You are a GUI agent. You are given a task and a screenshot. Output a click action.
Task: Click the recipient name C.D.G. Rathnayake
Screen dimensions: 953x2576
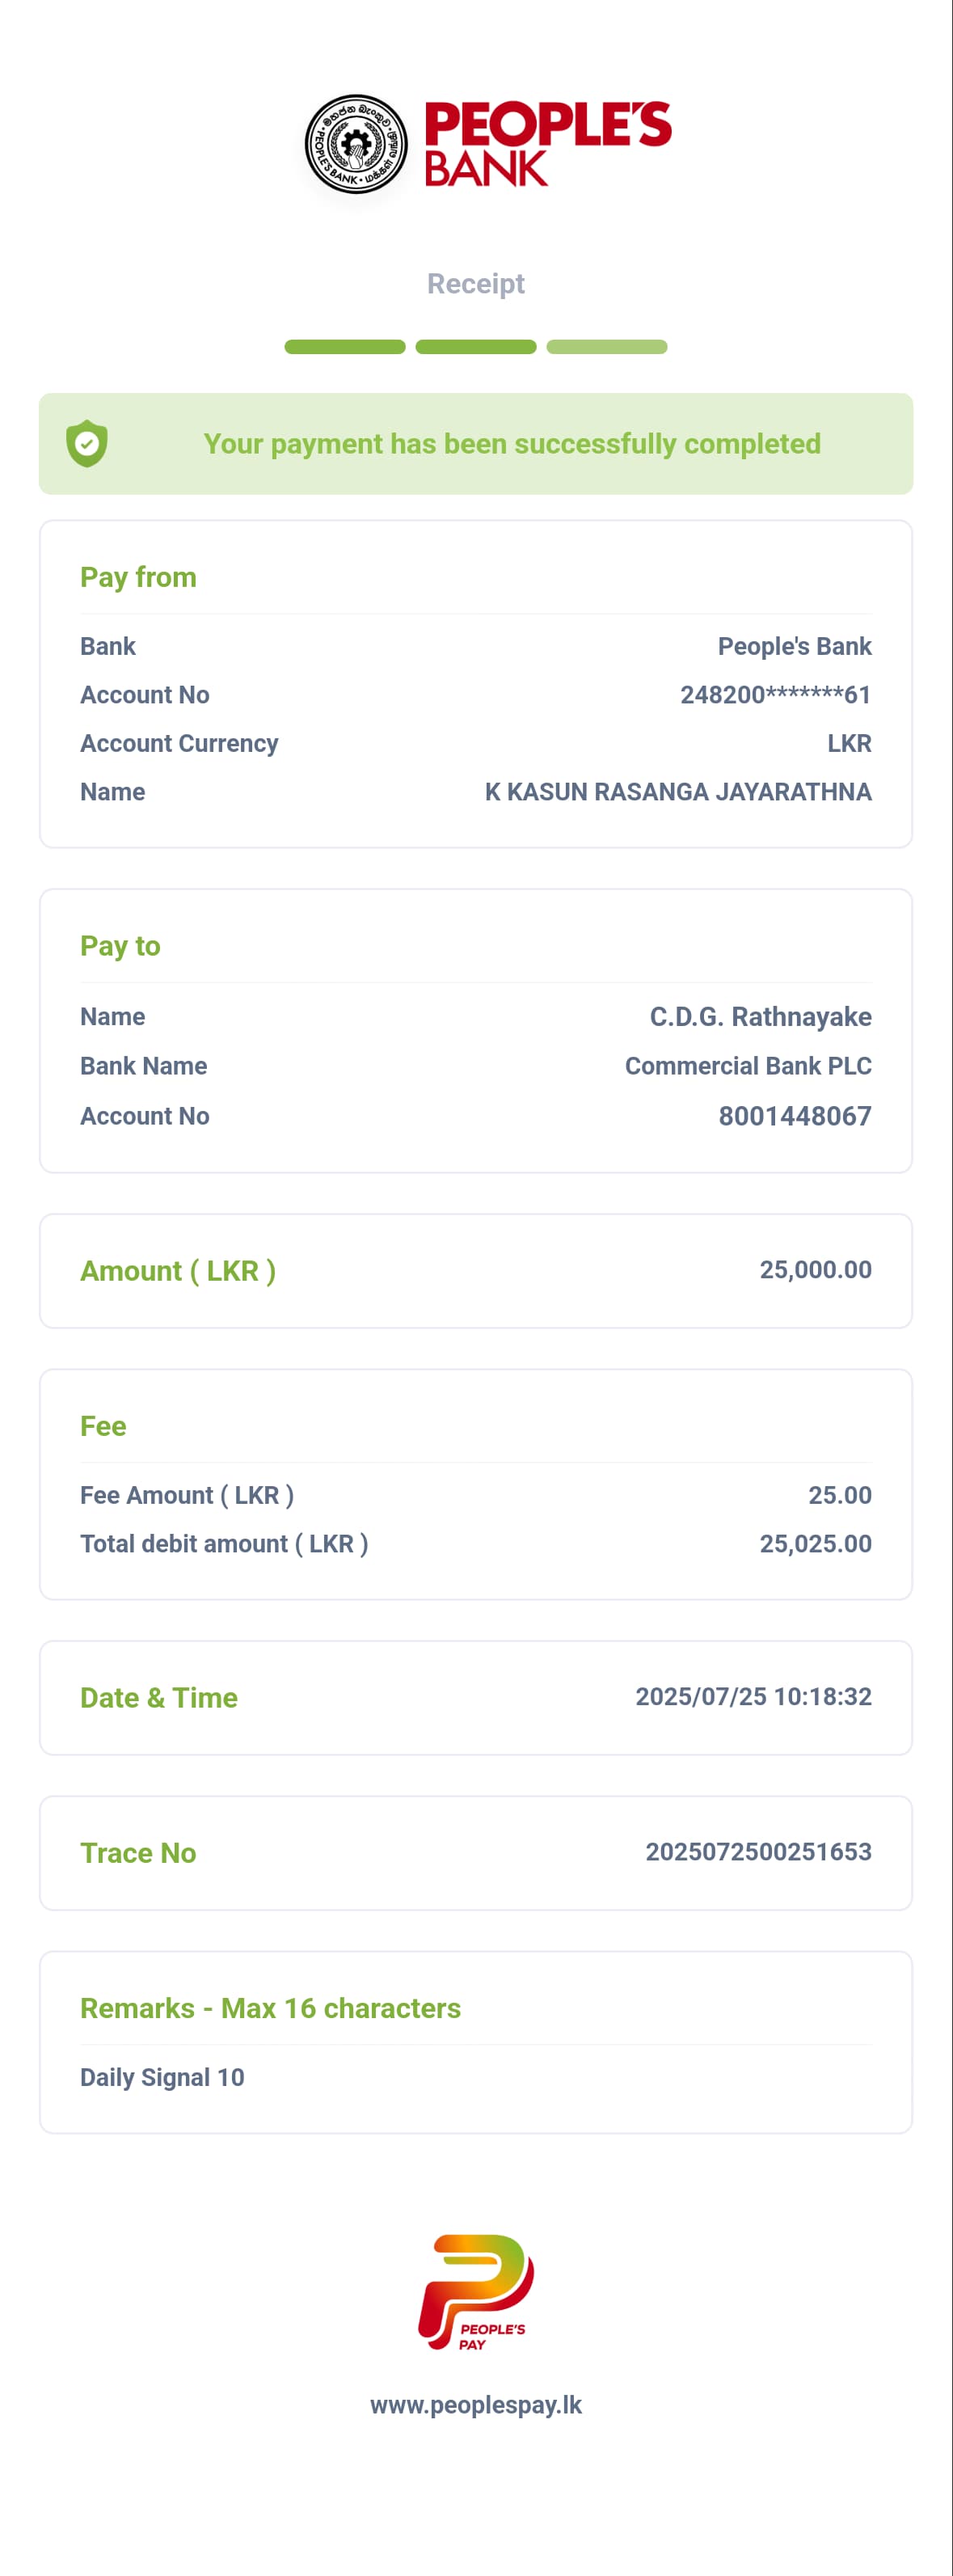(x=760, y=1016)
